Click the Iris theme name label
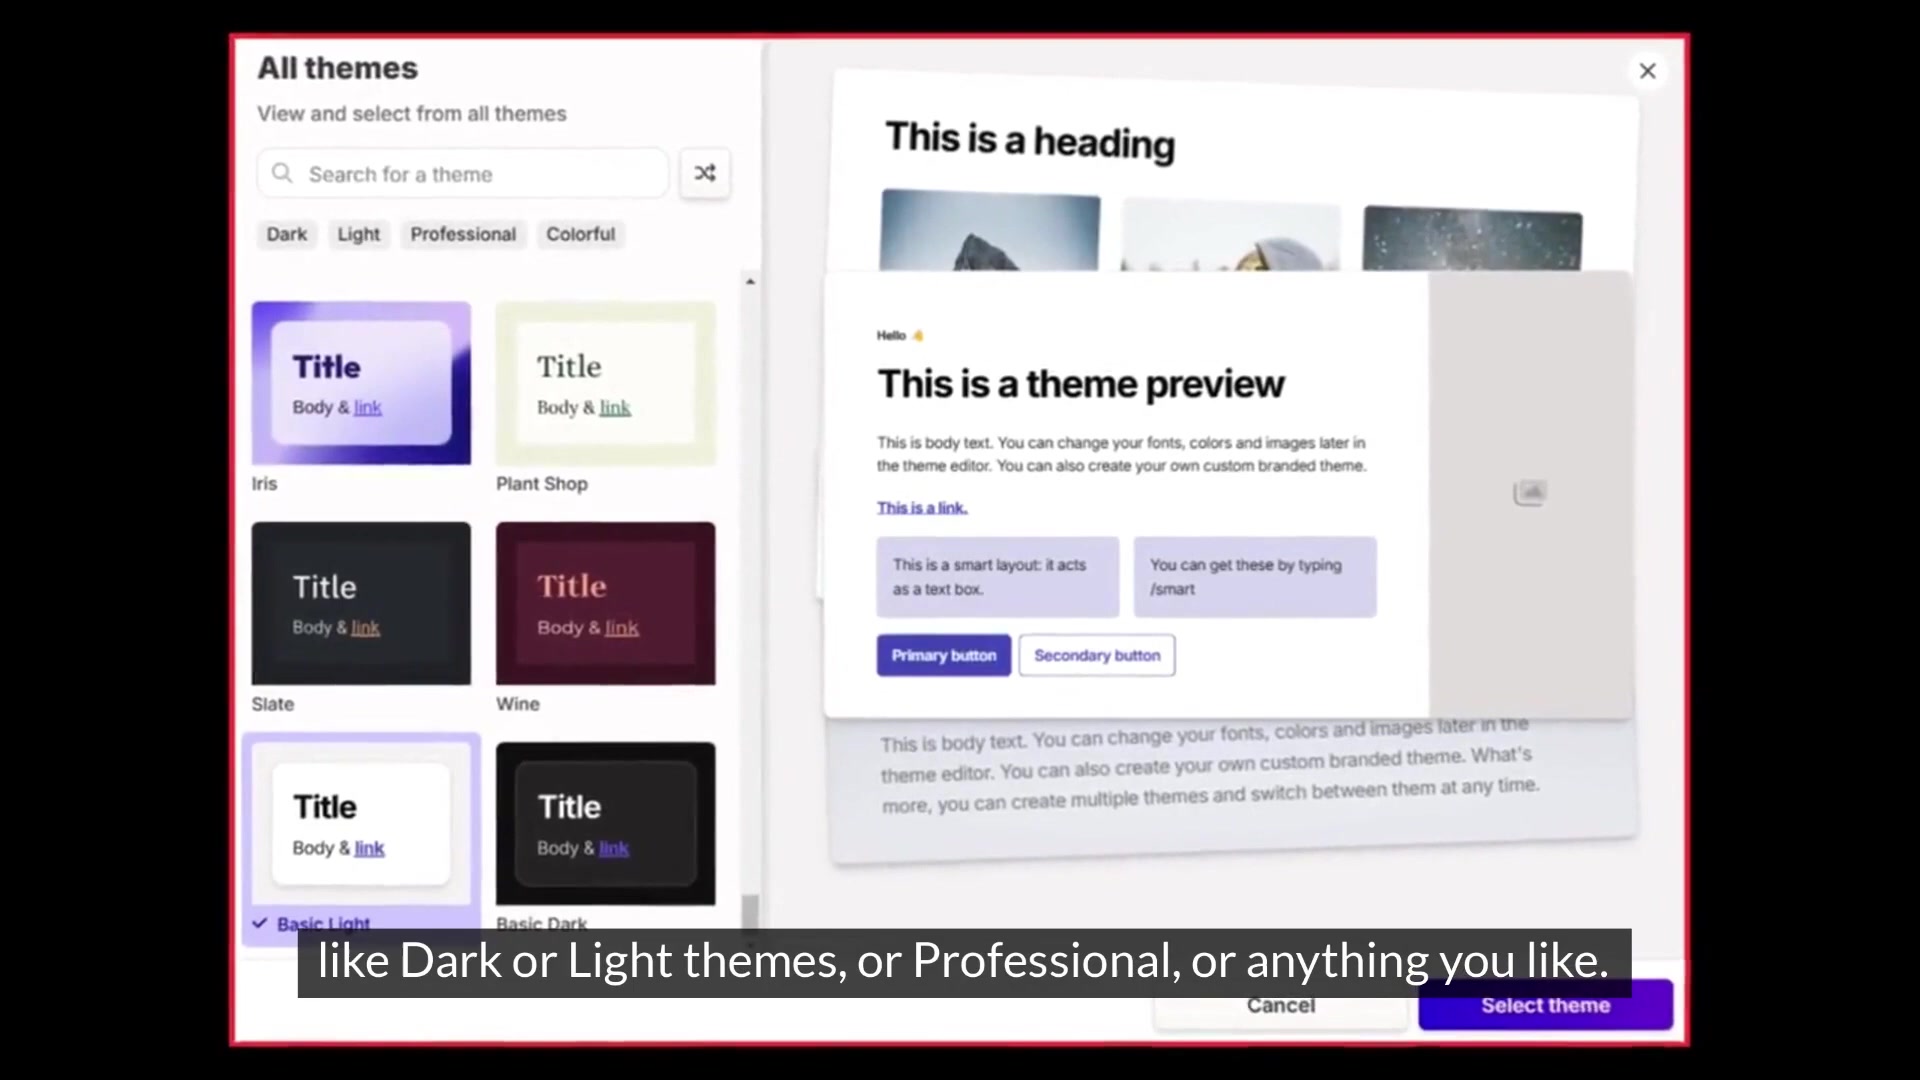1920x1080 pixels. coord(264,483)
